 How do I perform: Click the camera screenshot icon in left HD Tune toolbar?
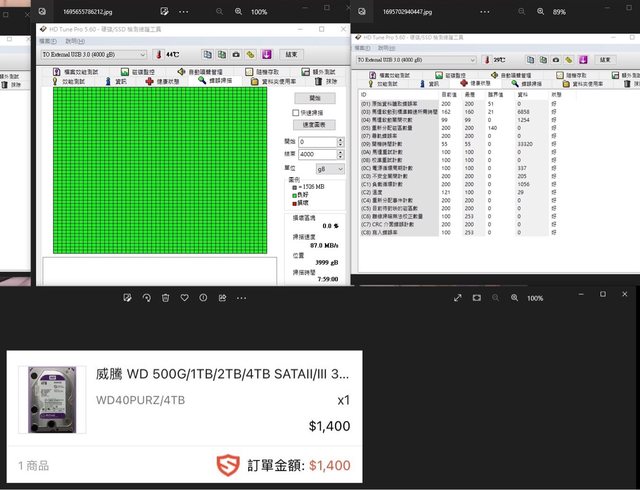tap(236, 54)
